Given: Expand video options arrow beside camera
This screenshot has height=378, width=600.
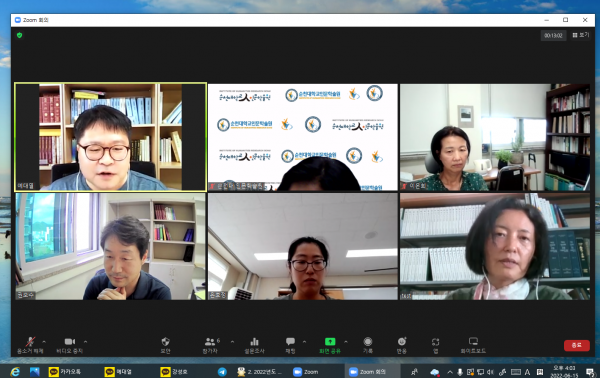Looking at the screenshot, I should point(85,341).
